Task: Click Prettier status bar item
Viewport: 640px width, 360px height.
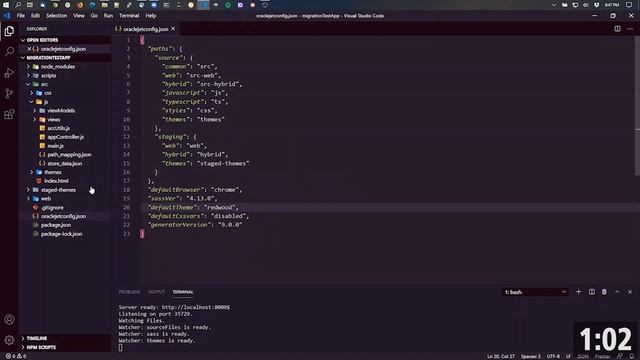Action: [x=602, y=356]
